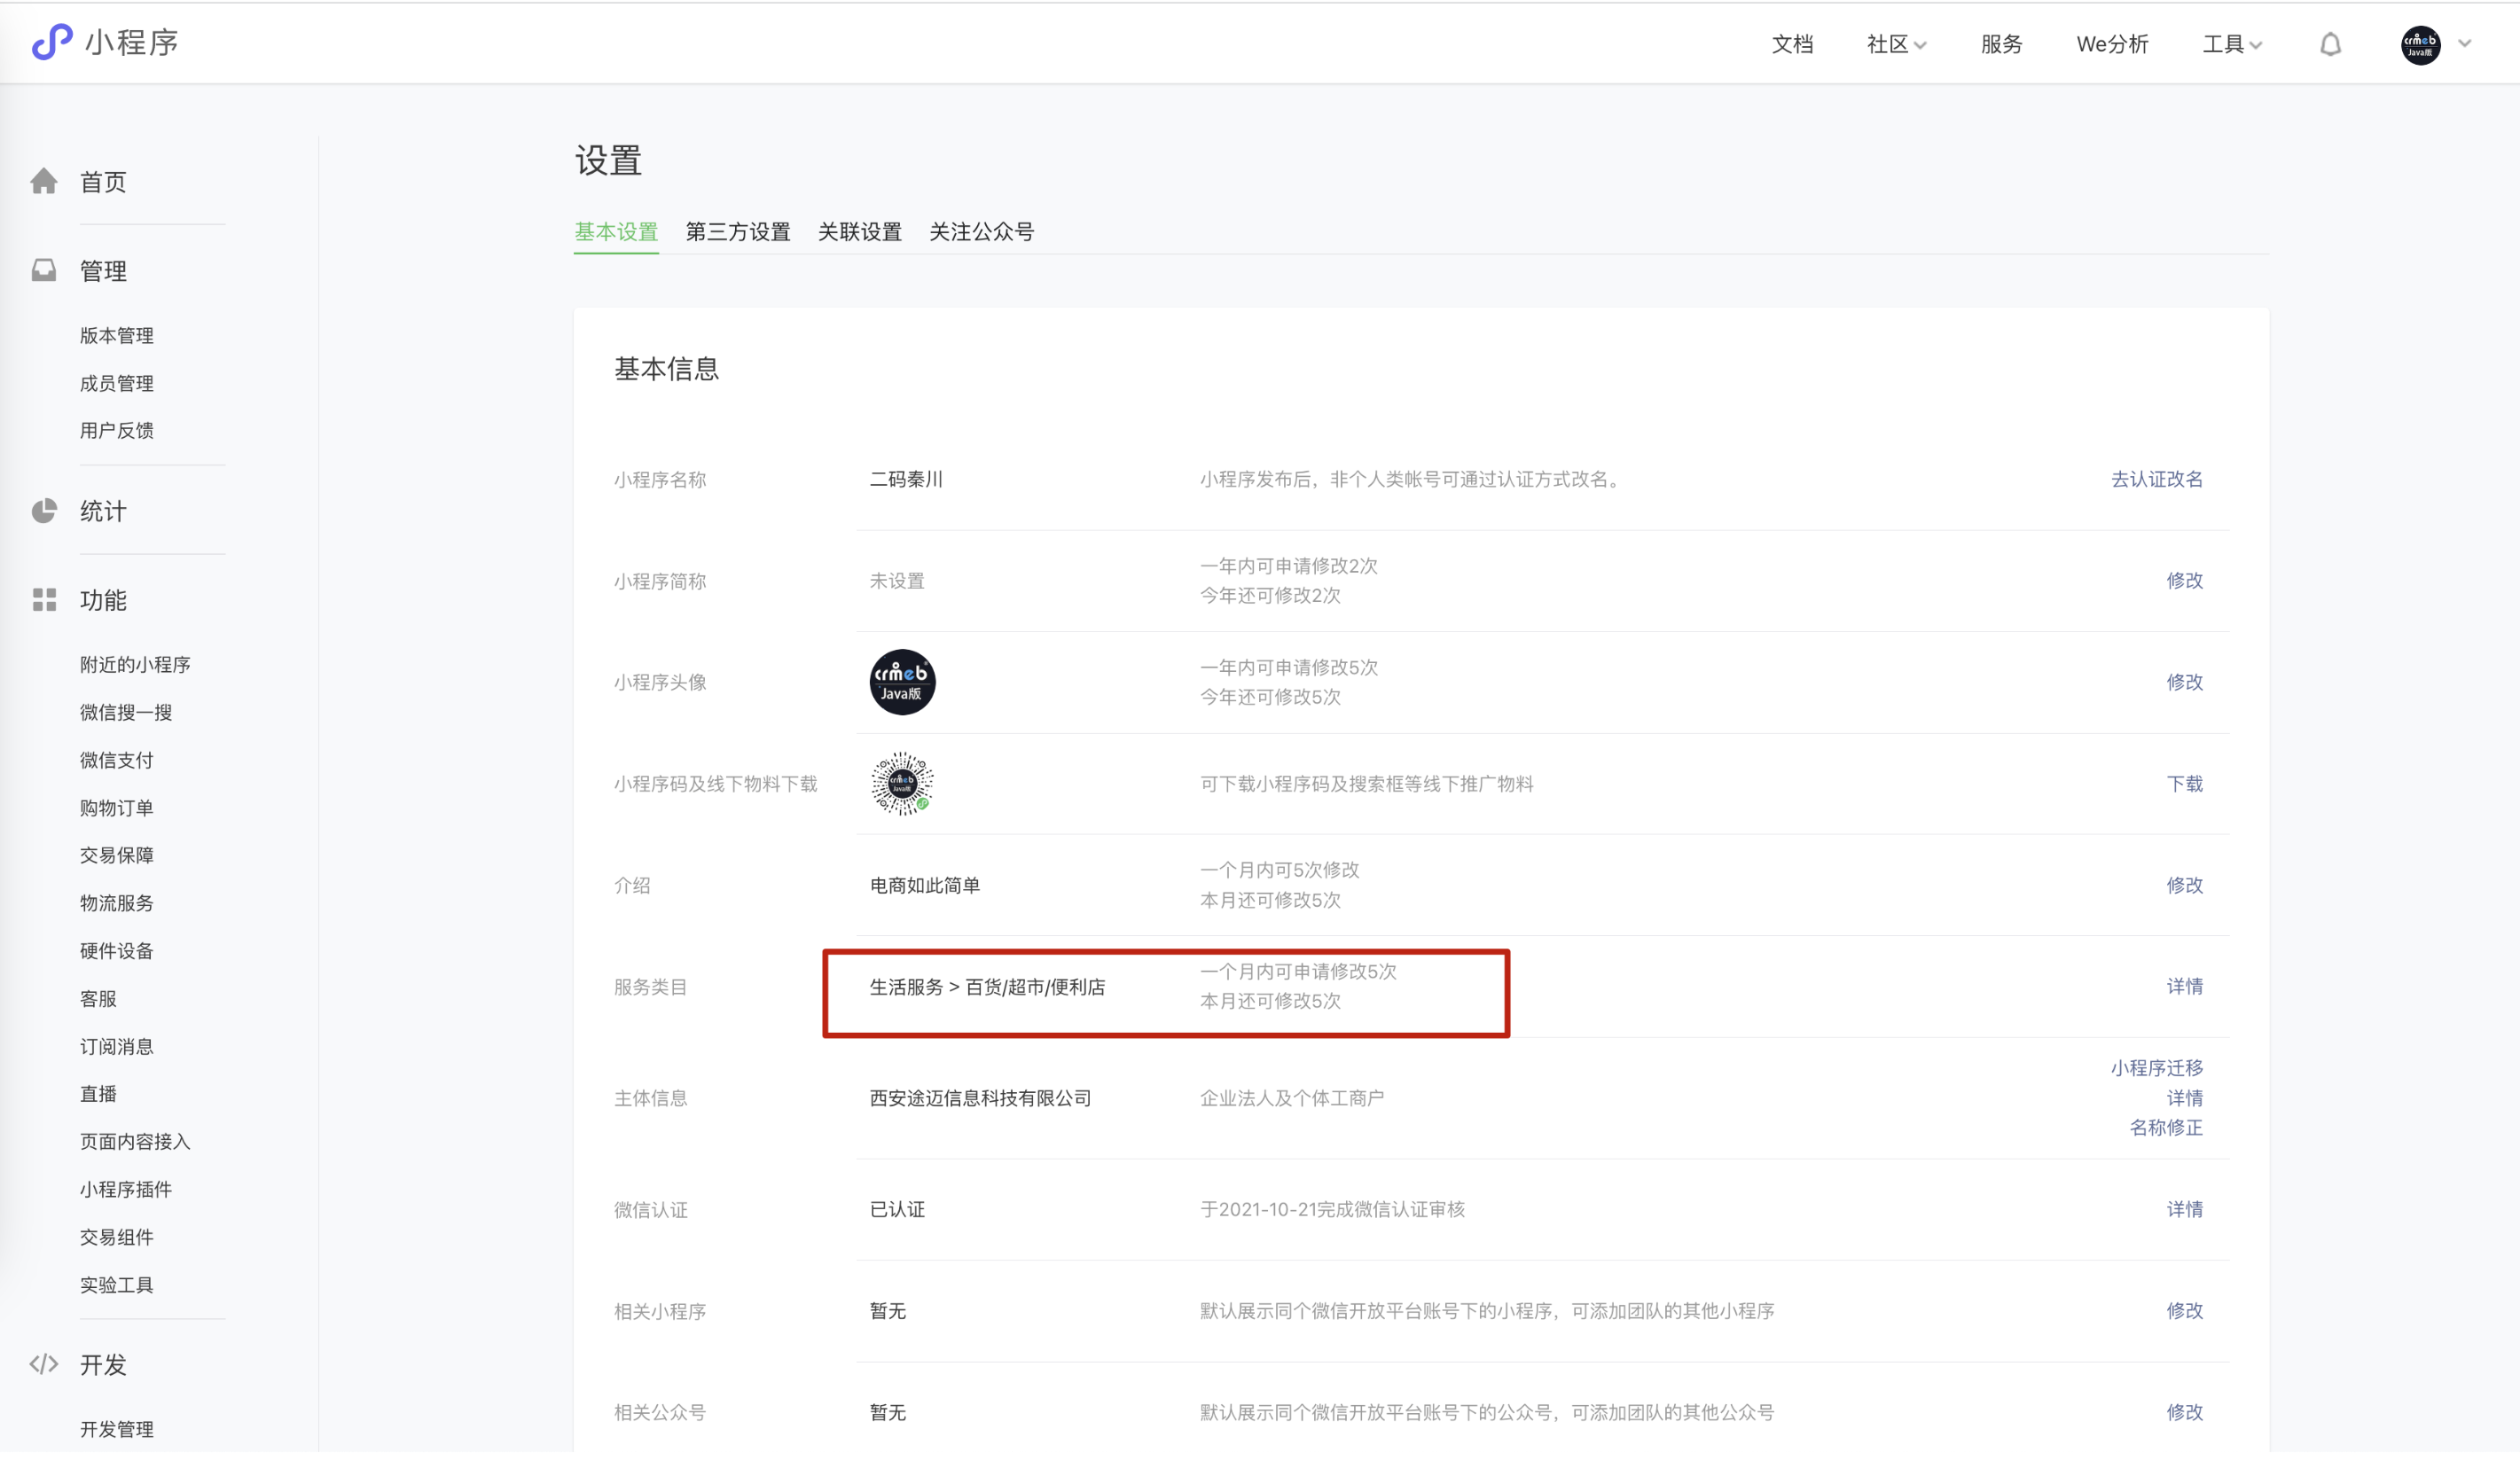
Task: Click the pie chart icon beside 统计
Action: click(x=44, y=511)
